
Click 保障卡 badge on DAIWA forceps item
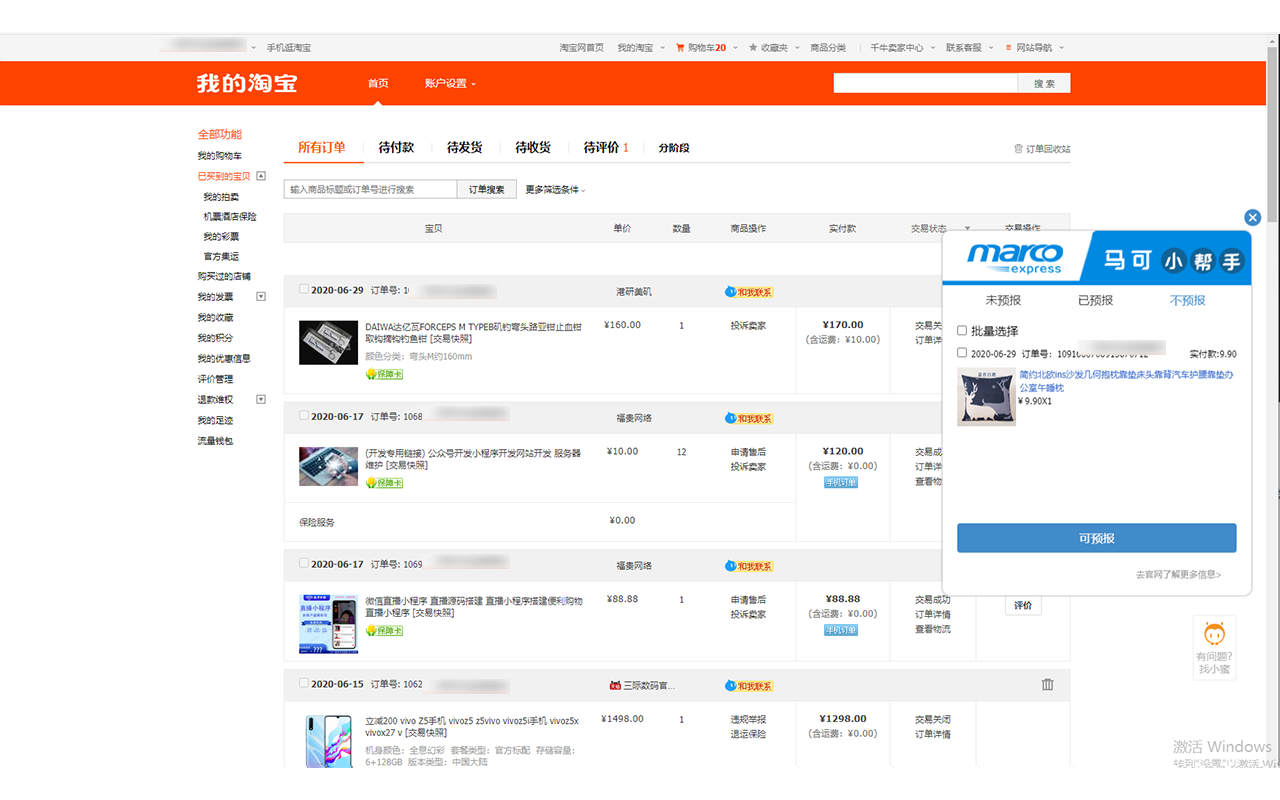point(384,374)
